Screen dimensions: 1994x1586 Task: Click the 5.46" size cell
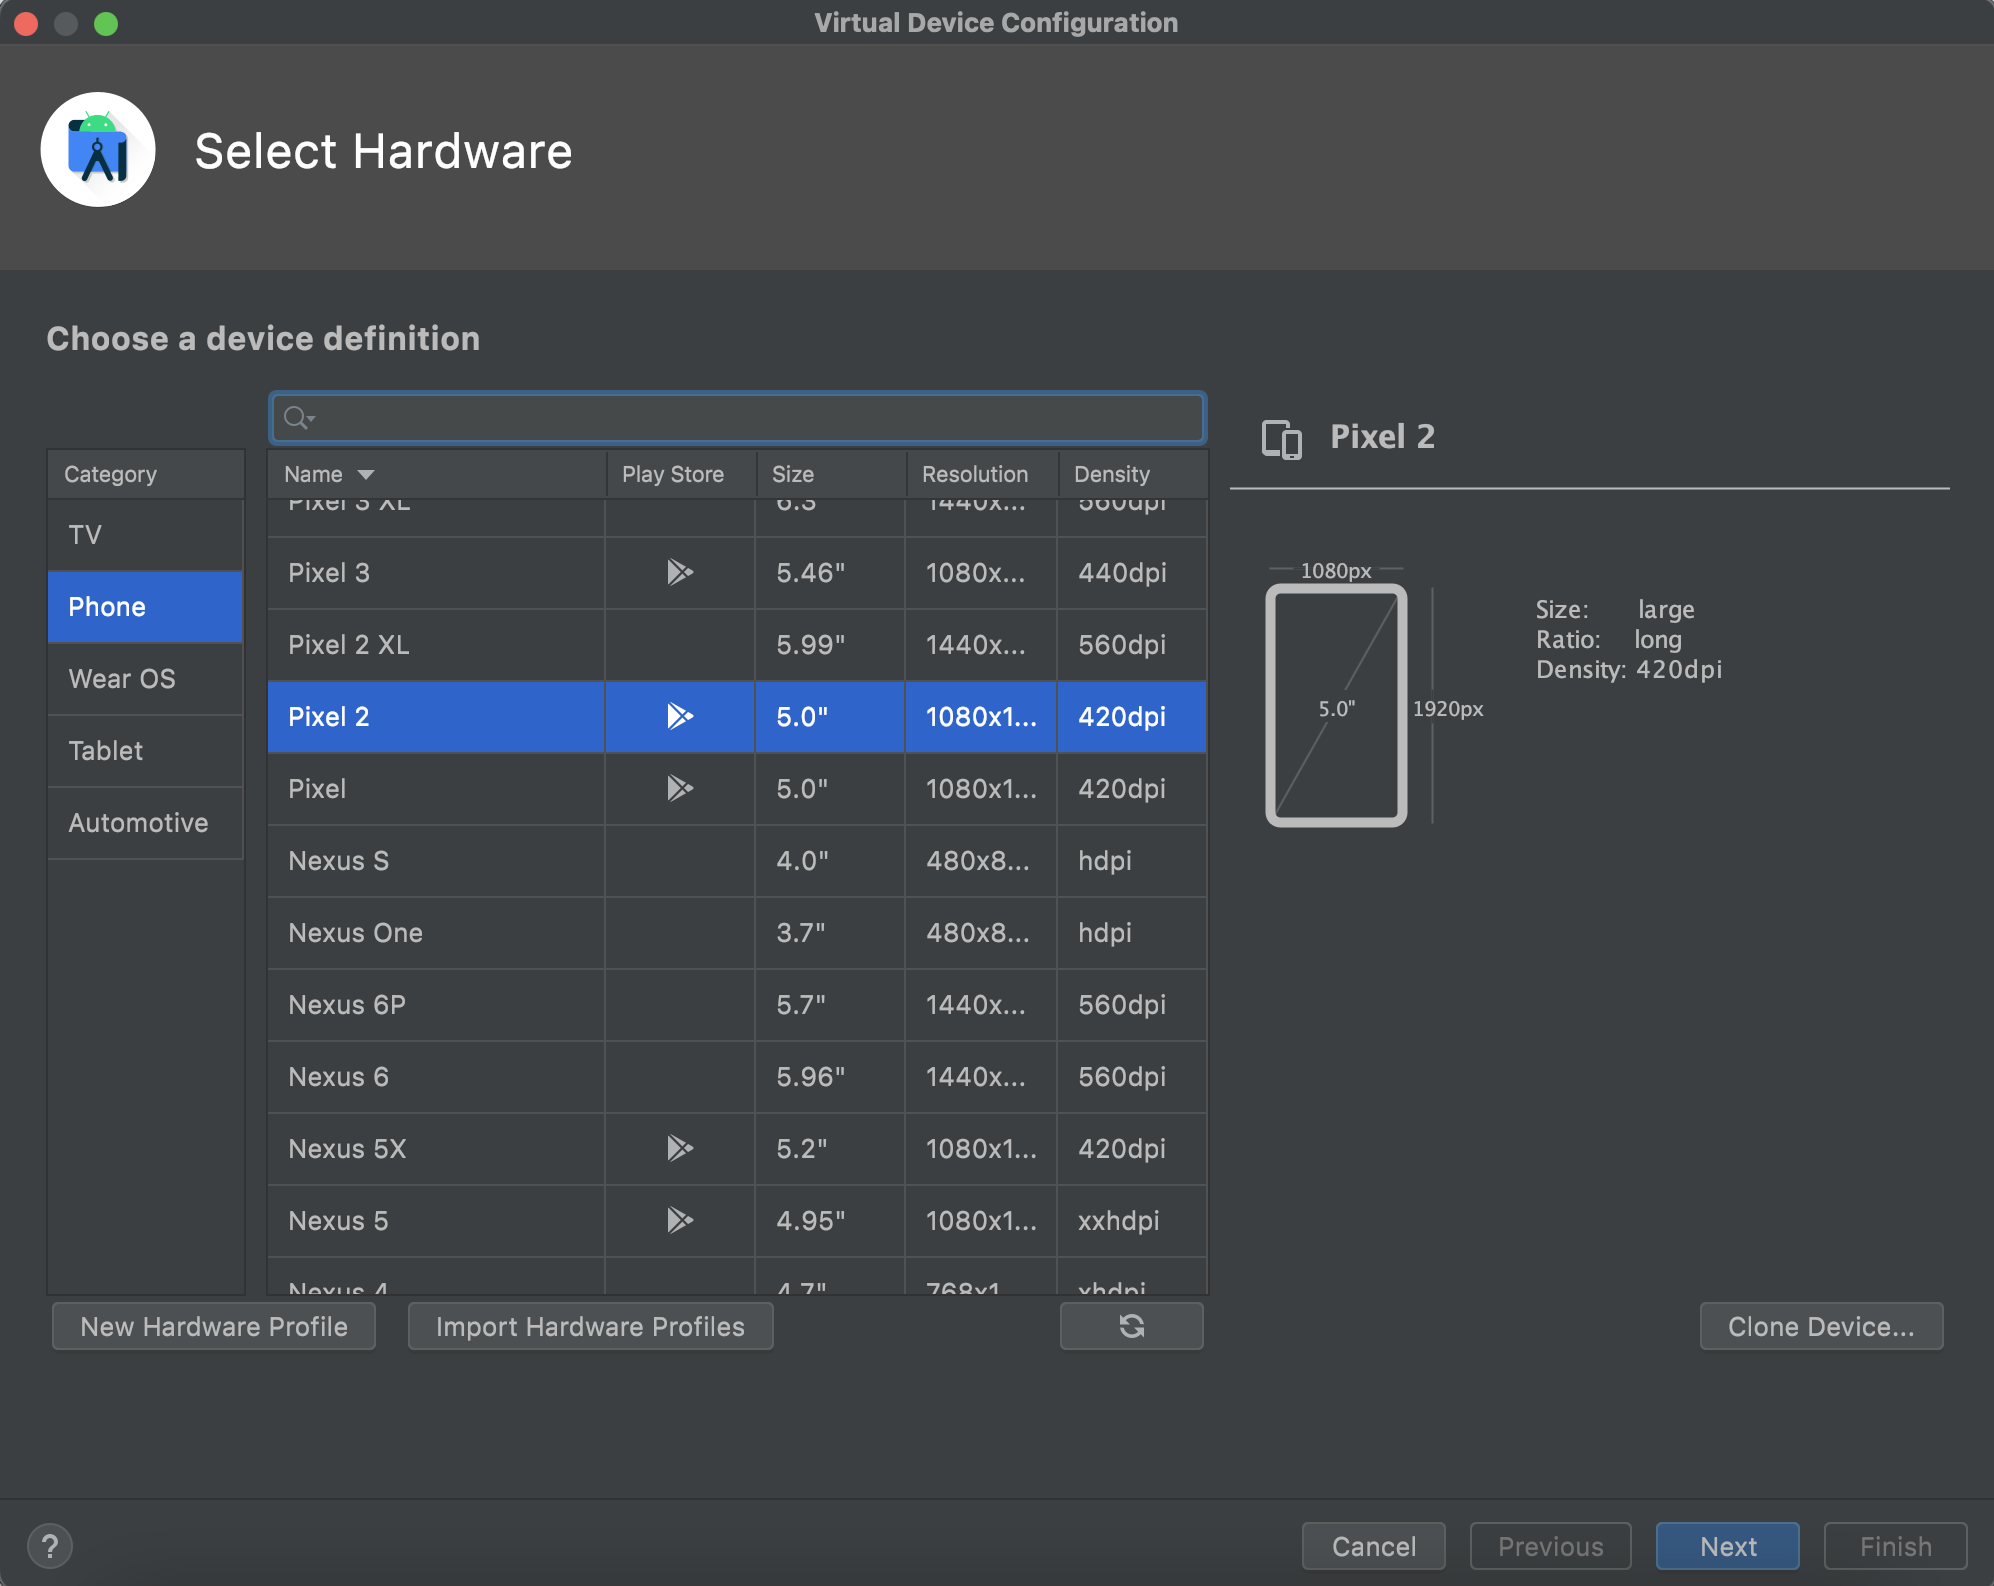tap(831, 572)
